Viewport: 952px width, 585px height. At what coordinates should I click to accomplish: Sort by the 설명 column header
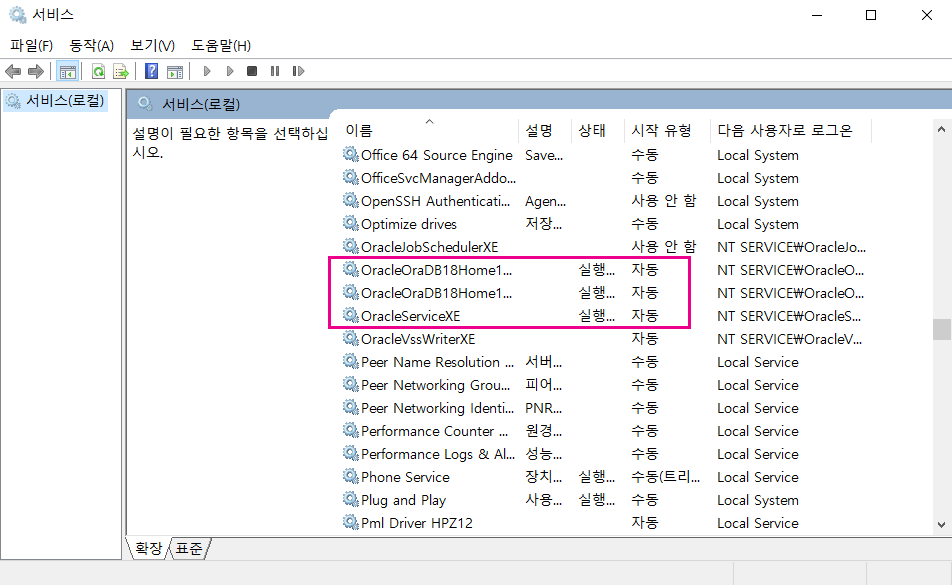[545, 130]
